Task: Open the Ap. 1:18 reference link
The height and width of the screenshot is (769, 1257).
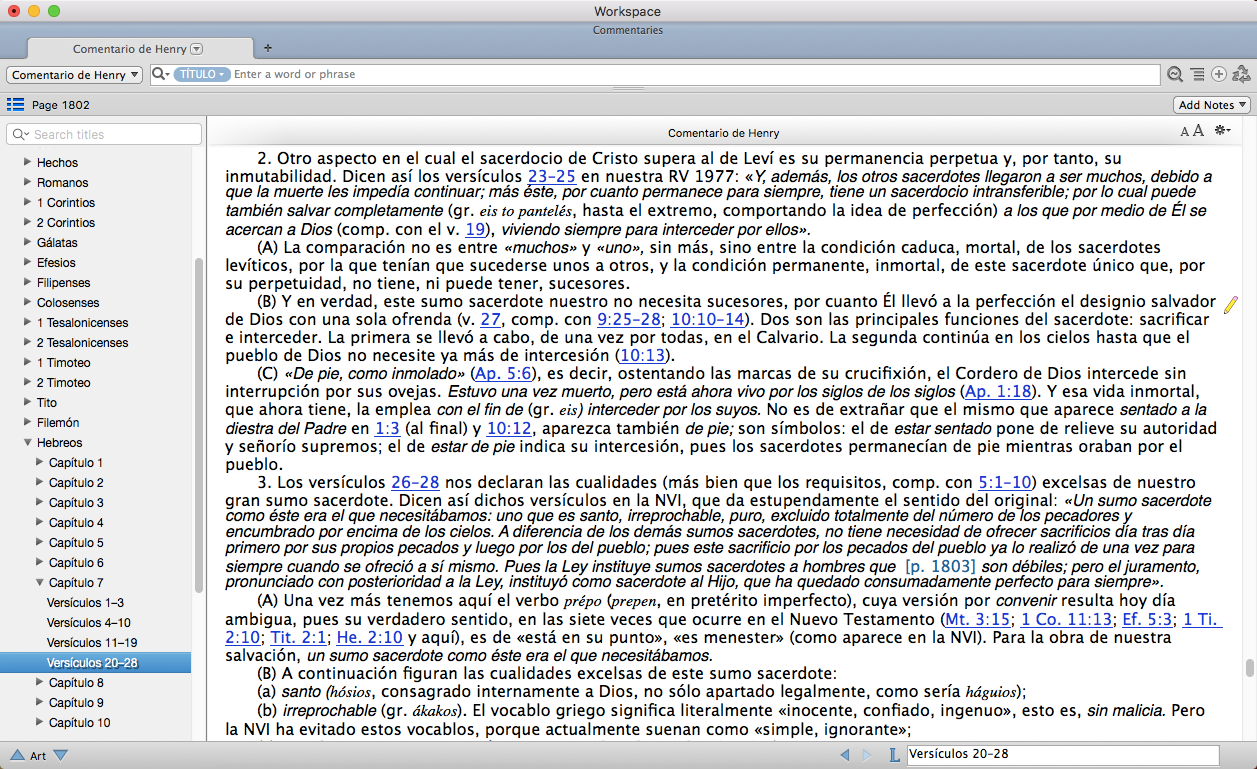Action: click(998, 391)
